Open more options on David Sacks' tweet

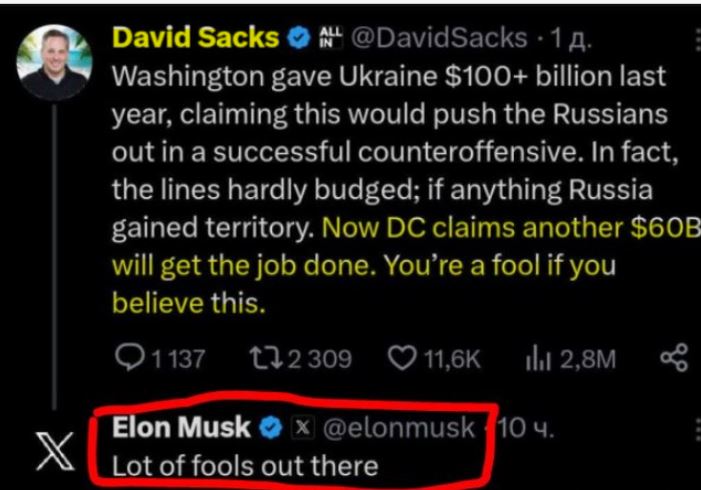tap(697, 39)
